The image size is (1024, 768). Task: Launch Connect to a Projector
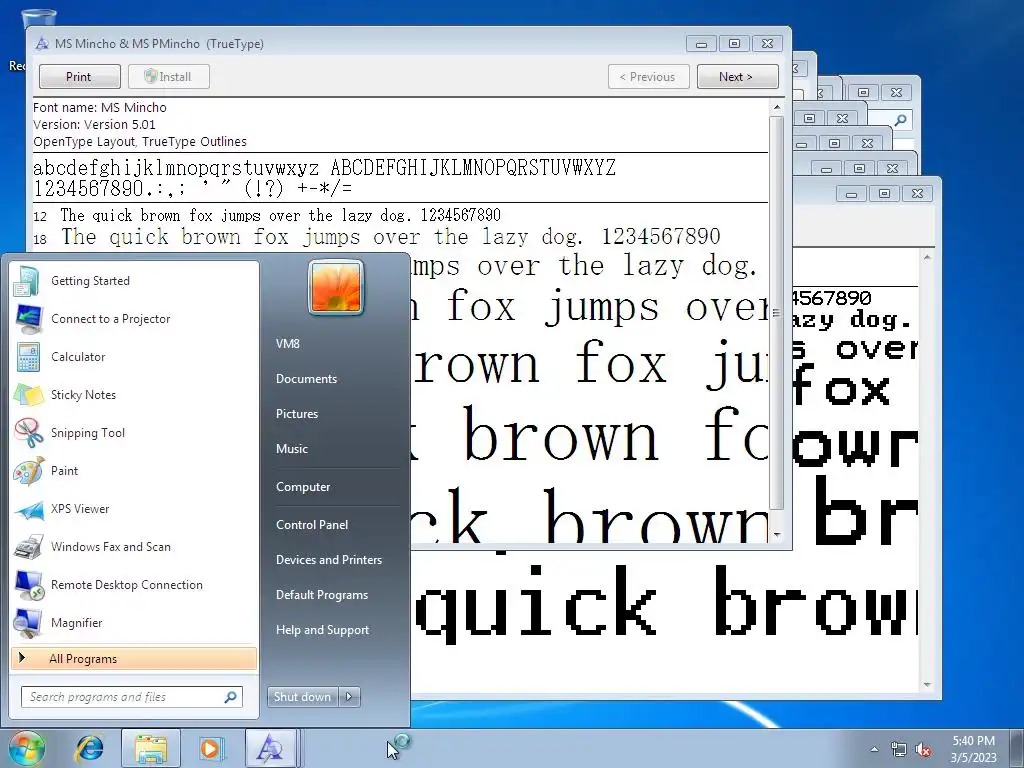click(135, 319)
